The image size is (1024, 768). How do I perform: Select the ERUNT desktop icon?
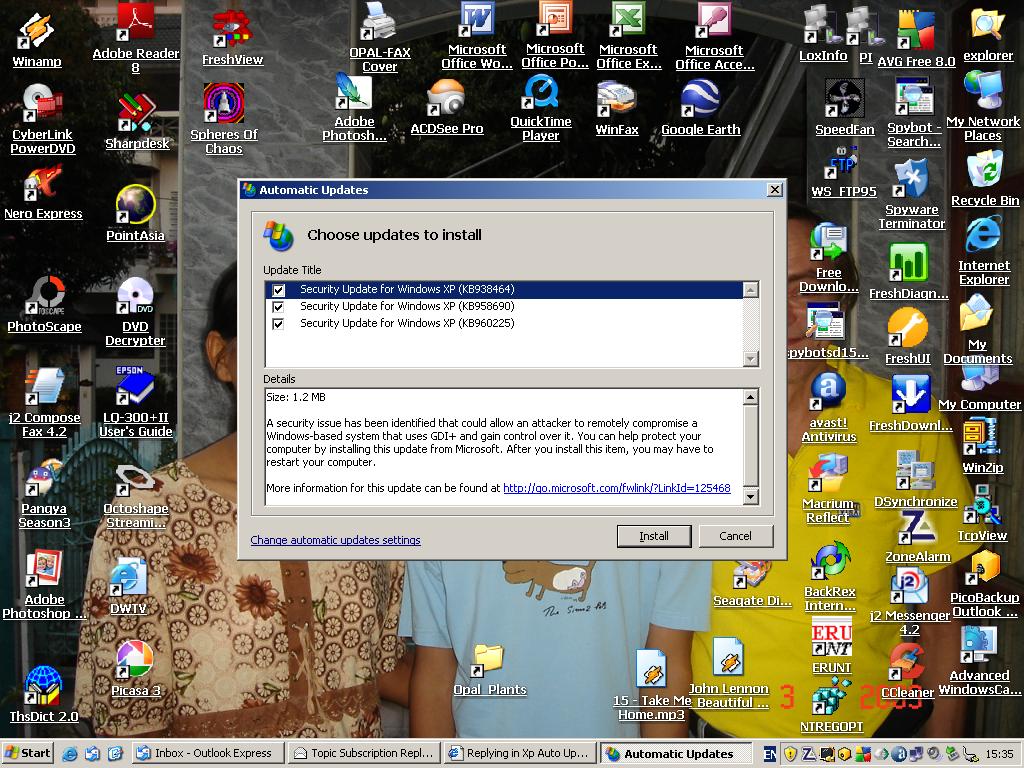tap(831, 647)
